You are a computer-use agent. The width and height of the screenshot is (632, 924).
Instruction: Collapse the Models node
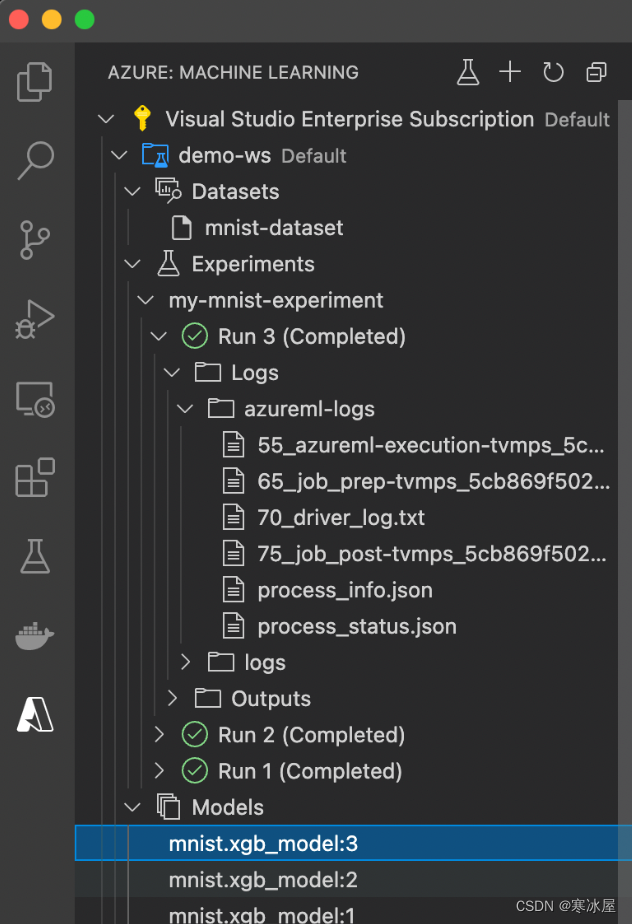[133, 807]
